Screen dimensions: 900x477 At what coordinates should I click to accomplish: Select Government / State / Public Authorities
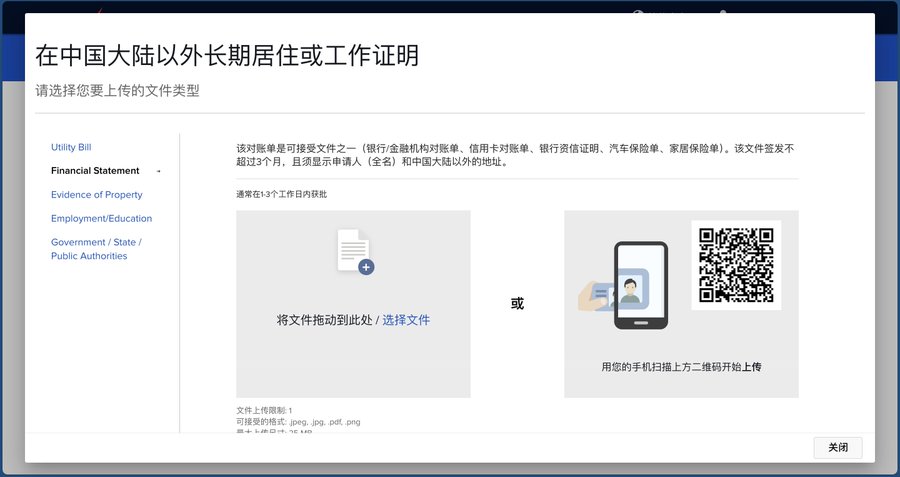click(96, 249)
